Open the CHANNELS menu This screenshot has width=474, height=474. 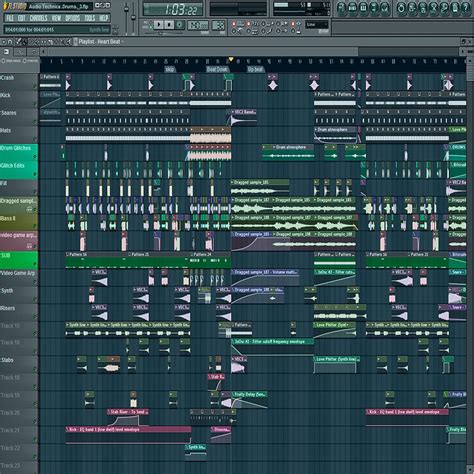point(38,18)
